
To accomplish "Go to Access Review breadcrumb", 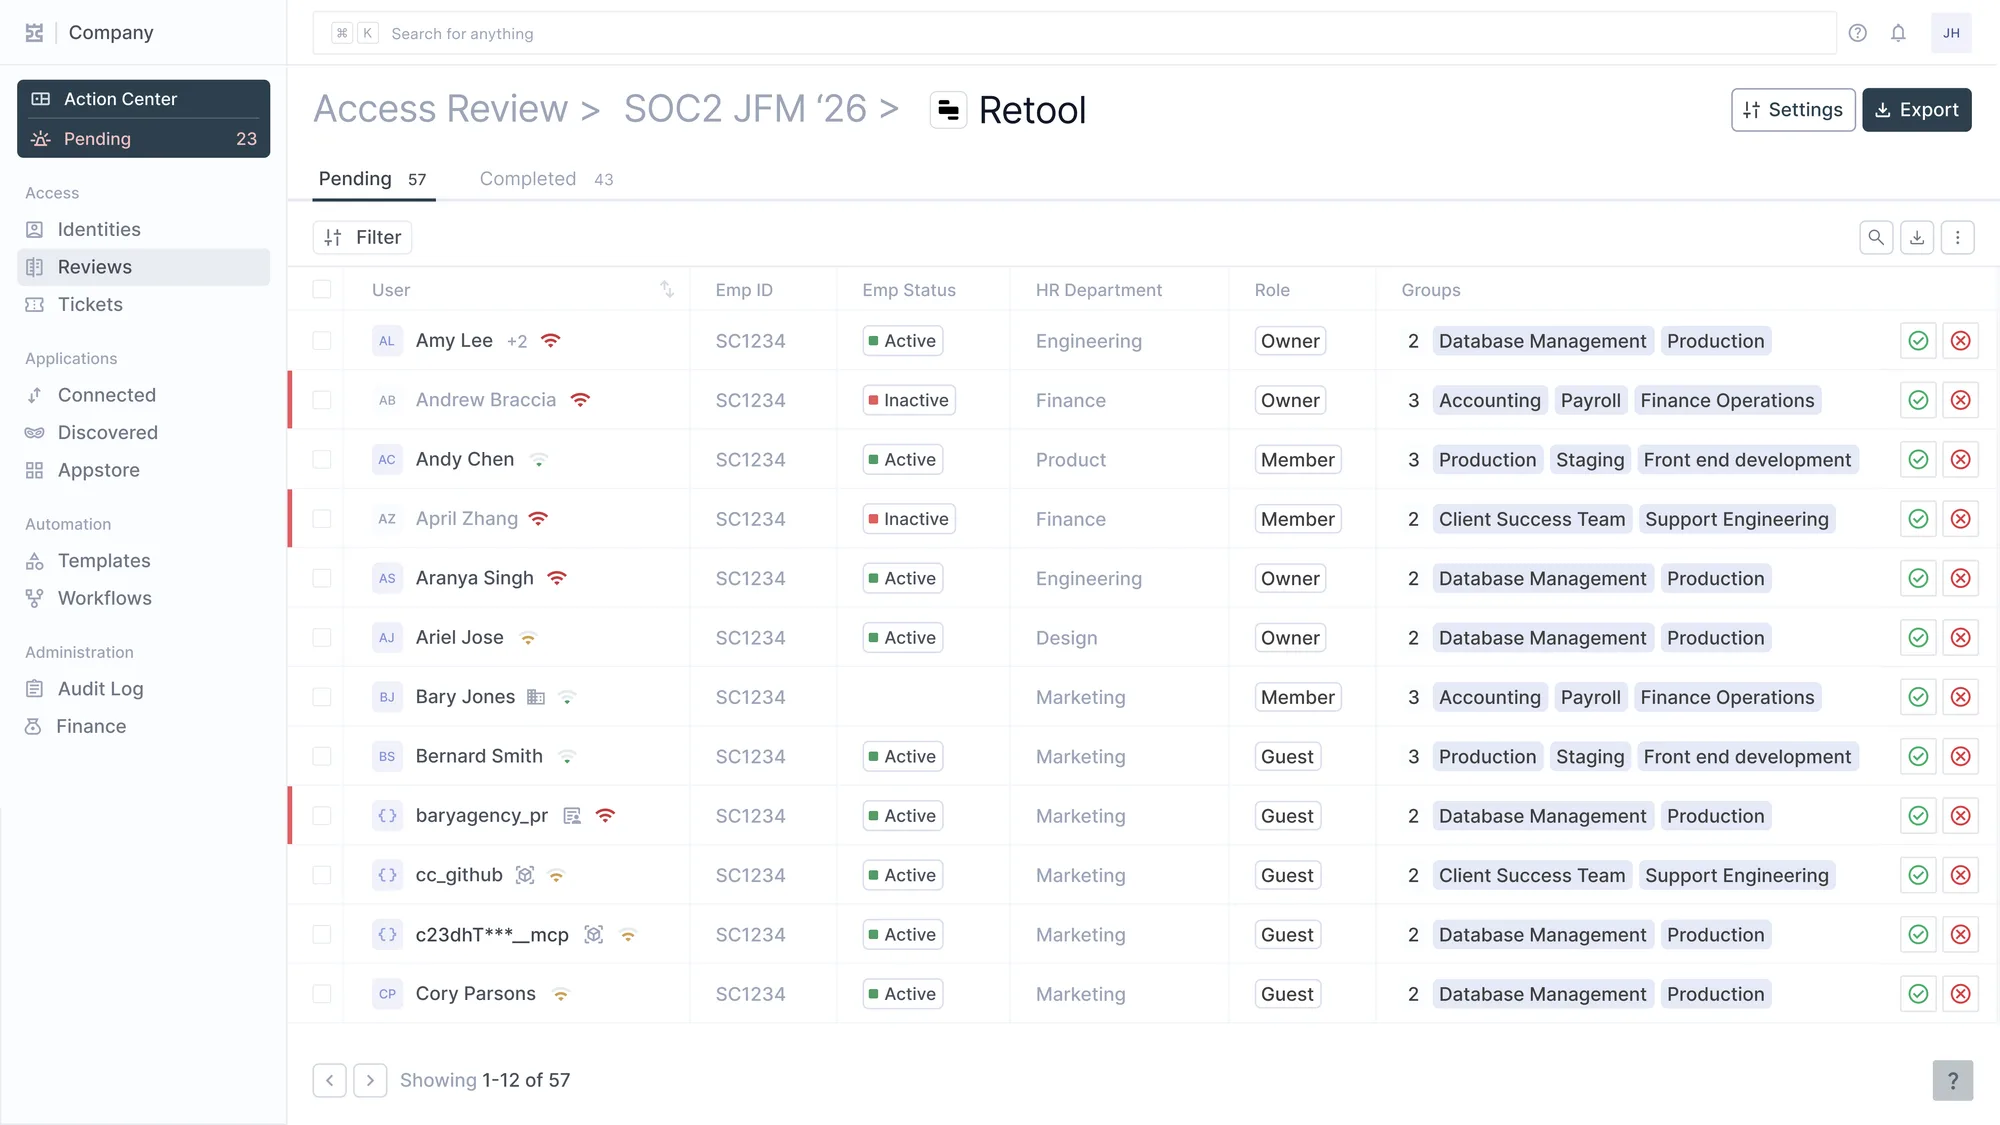I will point(441,109).
